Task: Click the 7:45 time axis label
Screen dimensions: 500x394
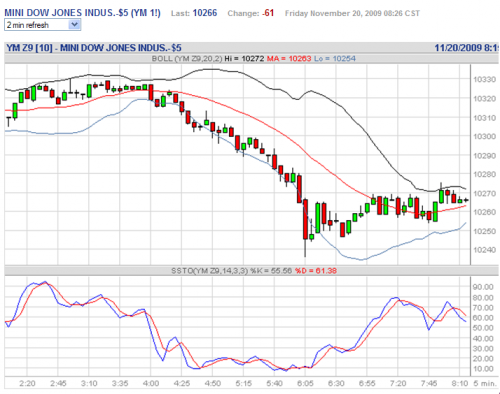Action: (x=429, y=383)
